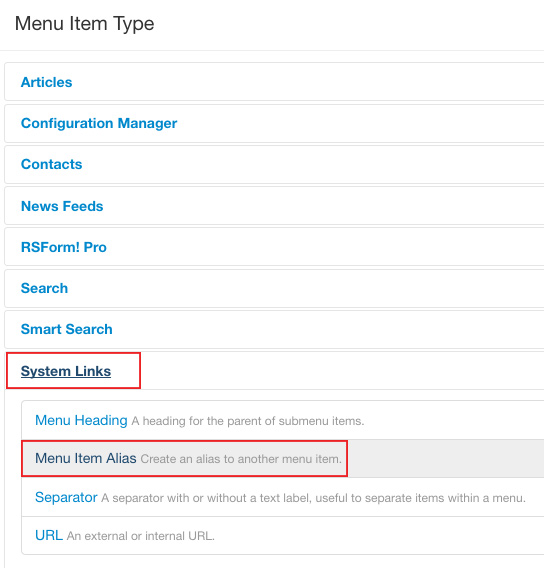Viewport: 544px width, 568px height.
Task: Expand the News Feeds section
Action: (x=62, y=206)
